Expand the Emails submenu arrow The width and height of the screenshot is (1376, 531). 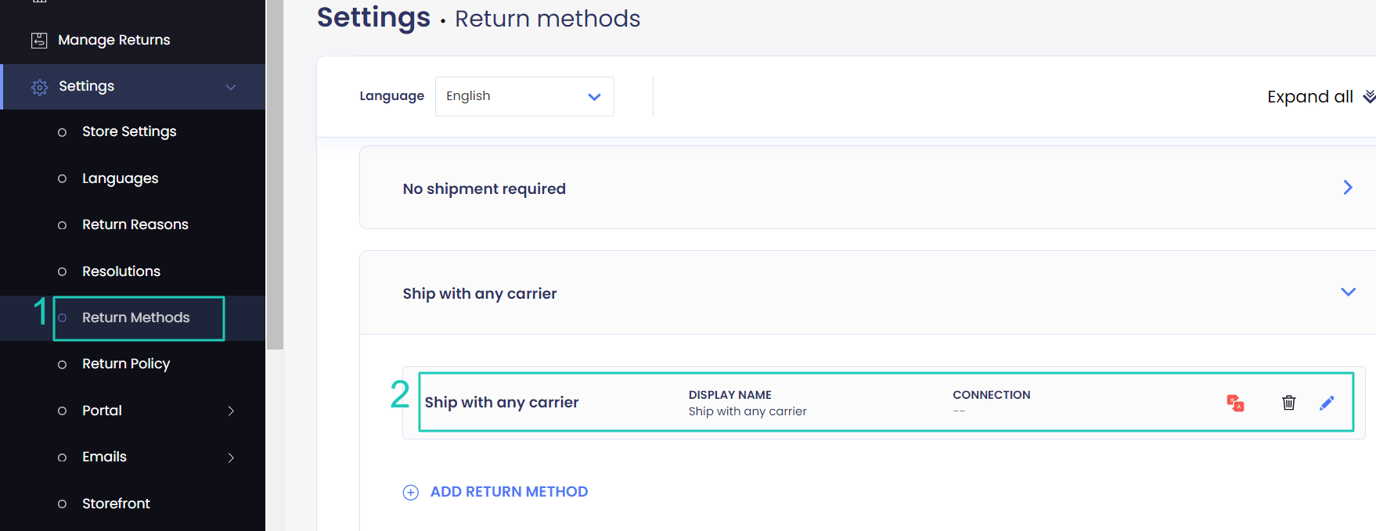click(231, 457)
